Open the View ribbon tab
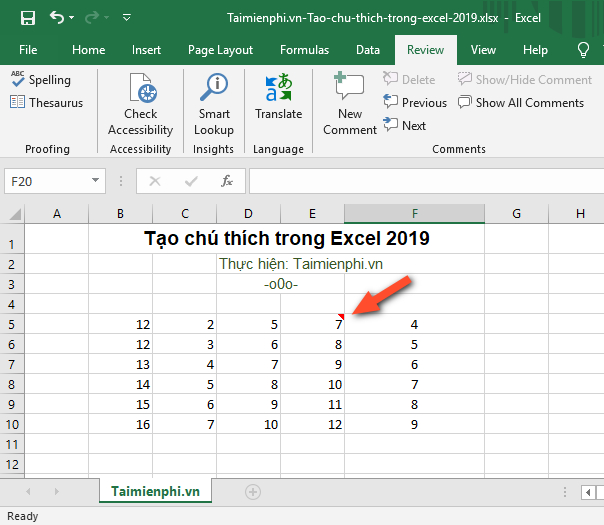The width and height of the screenshot is (604, 525). tap(483, 50)
